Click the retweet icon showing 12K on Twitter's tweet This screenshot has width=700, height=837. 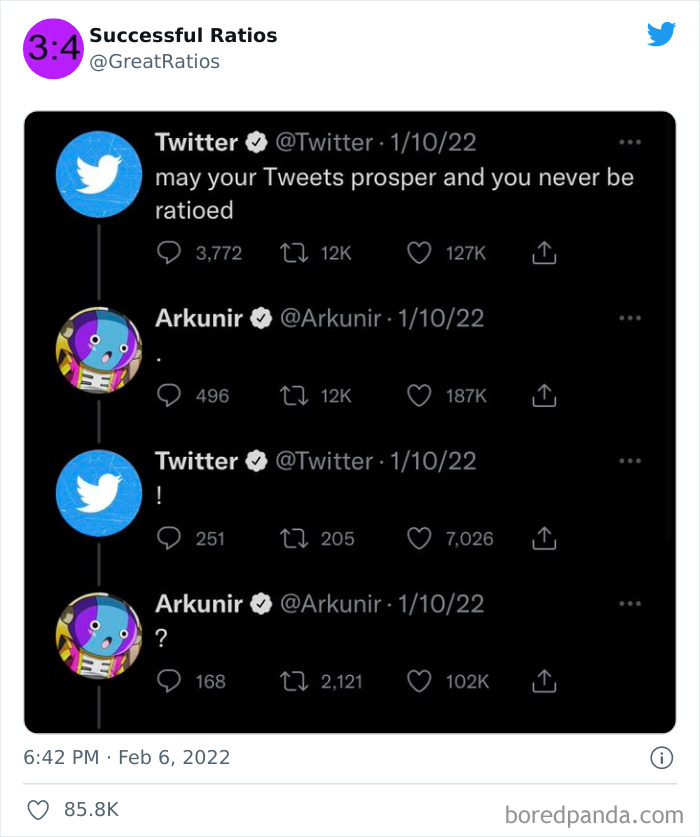point(294,252)
